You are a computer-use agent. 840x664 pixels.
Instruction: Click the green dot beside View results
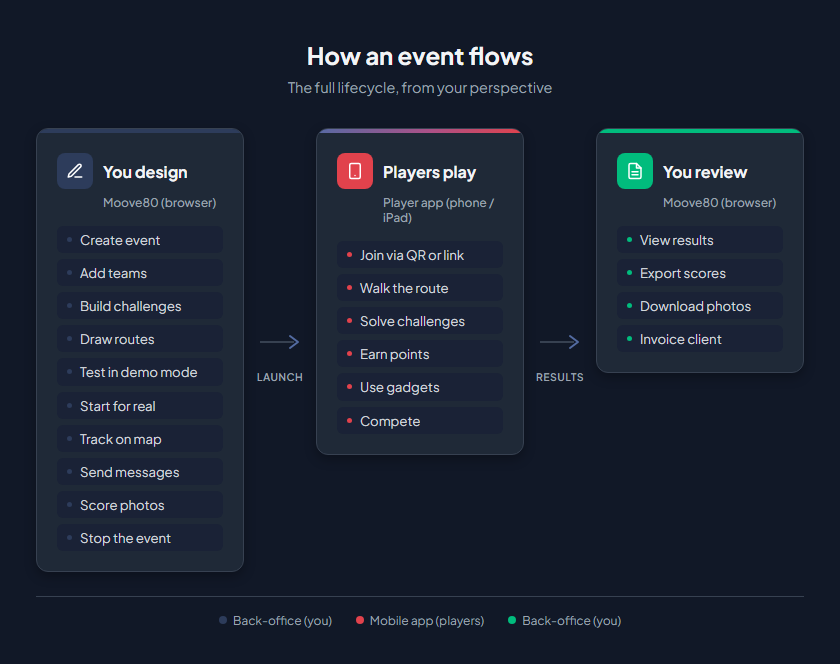pos(629,240)
